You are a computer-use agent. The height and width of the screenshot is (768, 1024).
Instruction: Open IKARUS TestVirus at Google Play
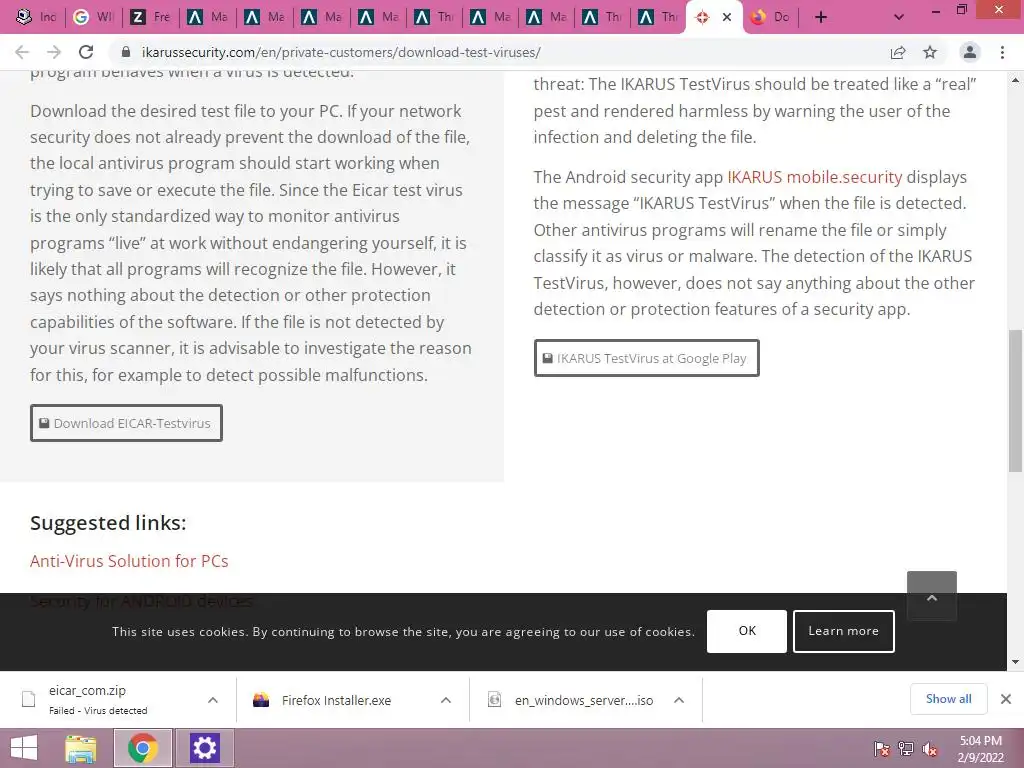[x=647, y=358]
